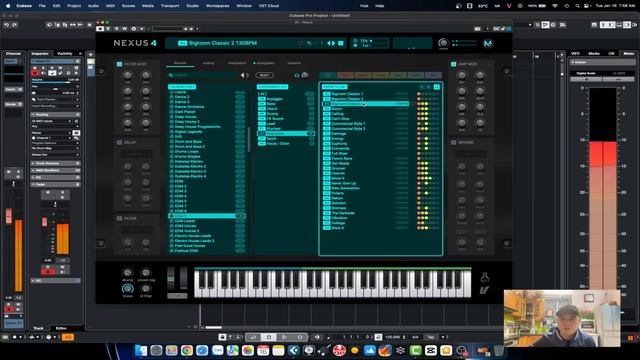Expand the MIDI Modifiers section in Inspector

click(56, 170)
